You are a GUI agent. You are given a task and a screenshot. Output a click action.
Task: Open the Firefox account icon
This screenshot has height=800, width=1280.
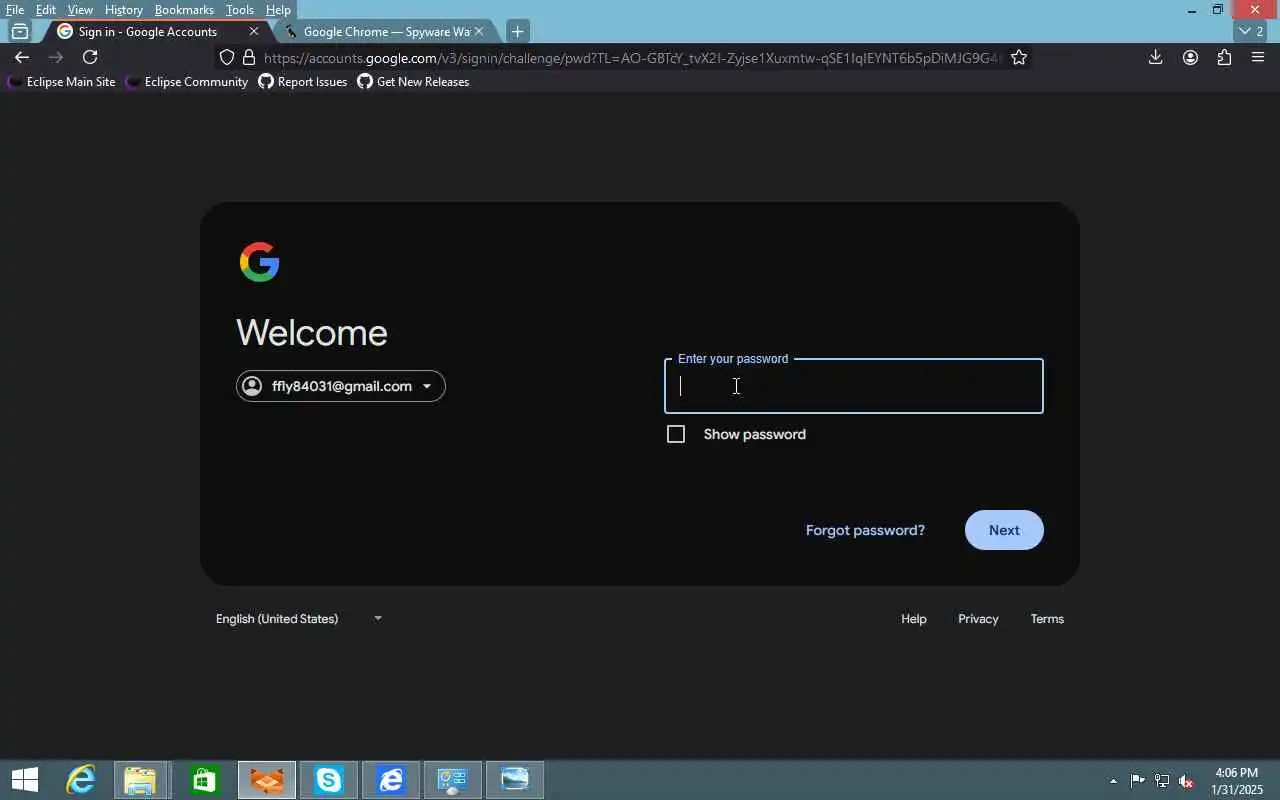pyautogui.click(x=1190, y=57)
